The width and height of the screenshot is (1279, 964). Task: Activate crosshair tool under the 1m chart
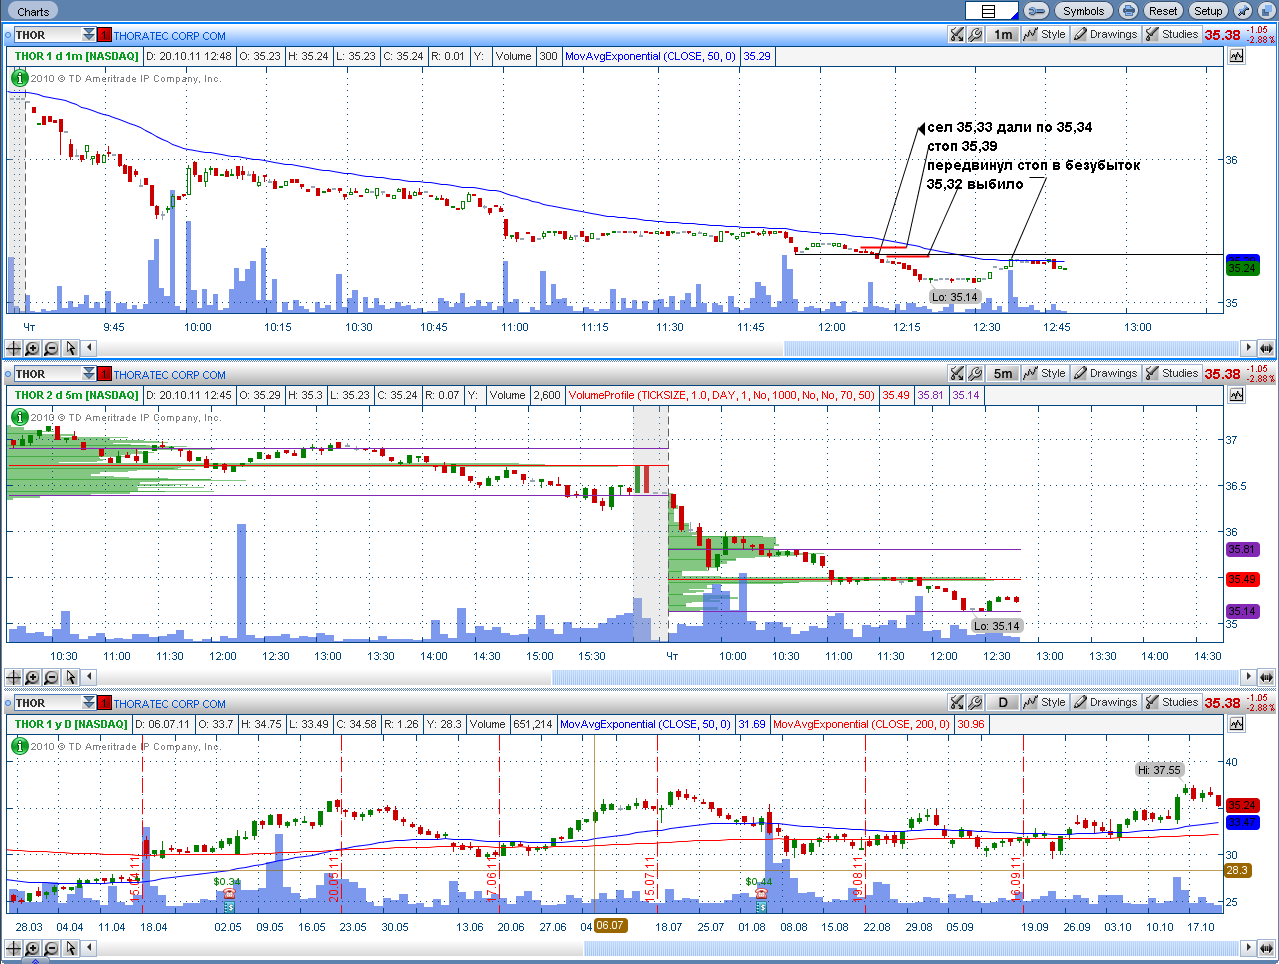point(13,348)
